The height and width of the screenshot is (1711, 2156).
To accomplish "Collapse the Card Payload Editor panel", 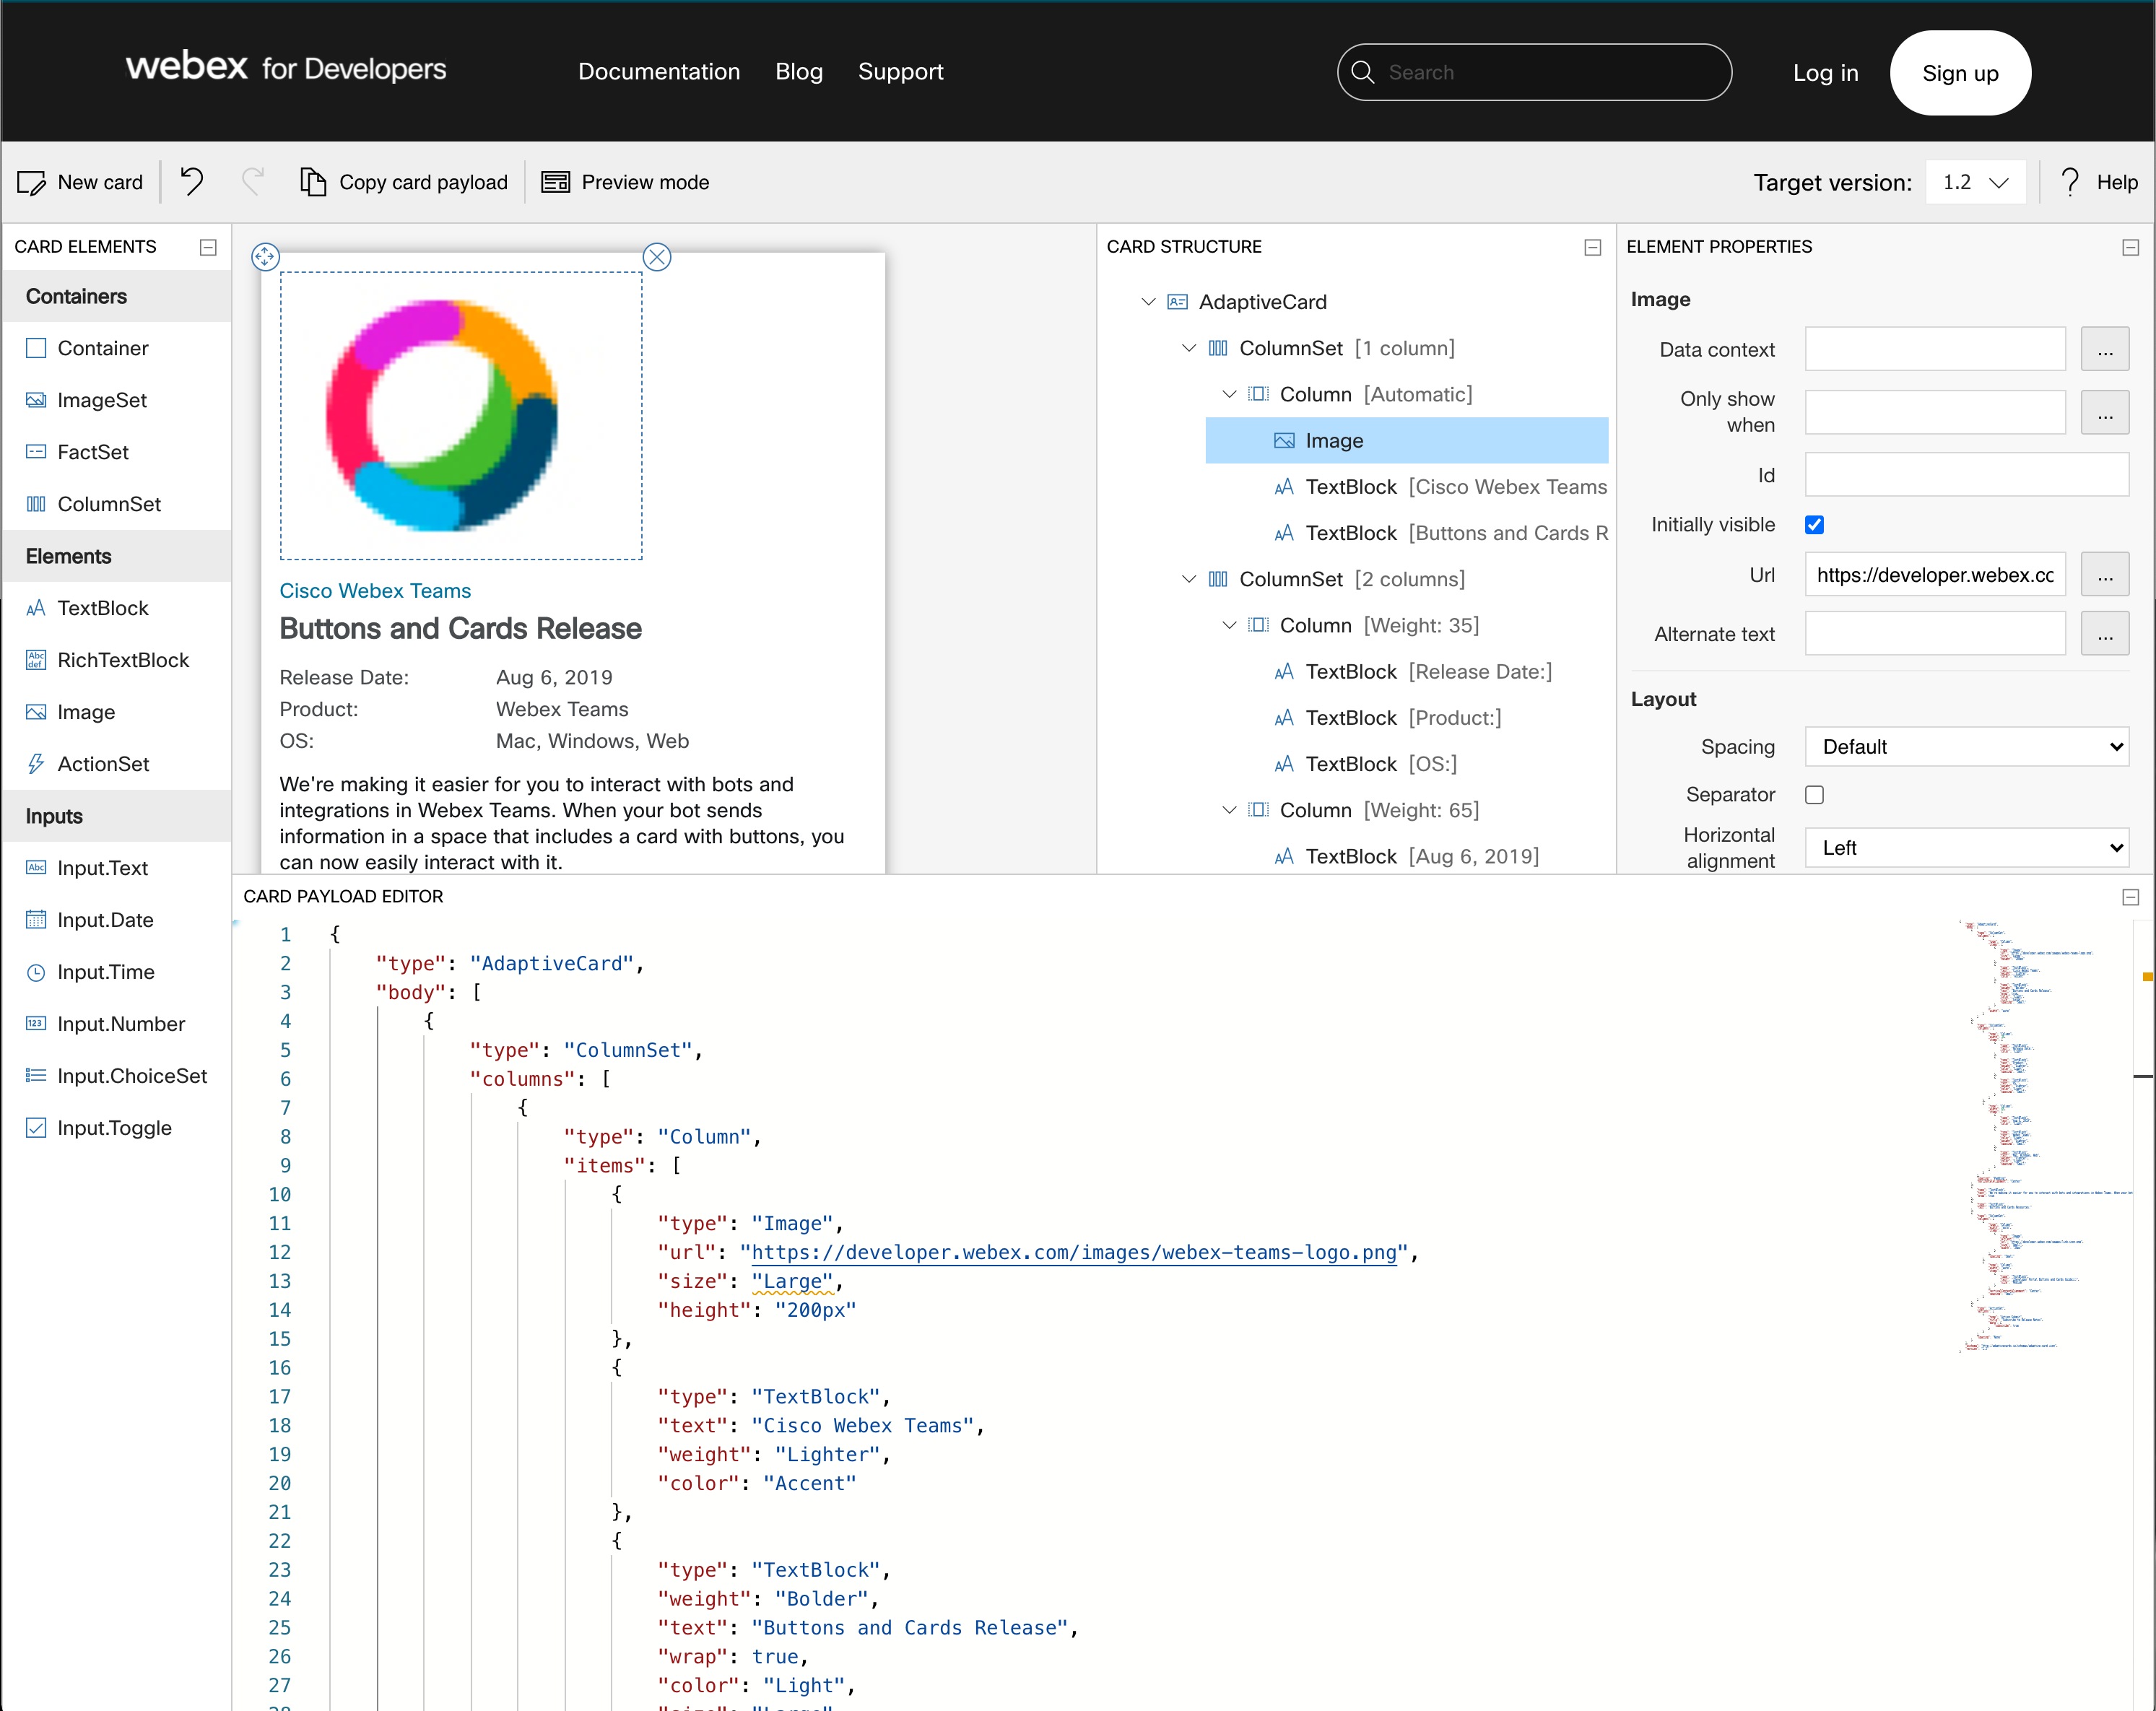I will (2131, 897).
